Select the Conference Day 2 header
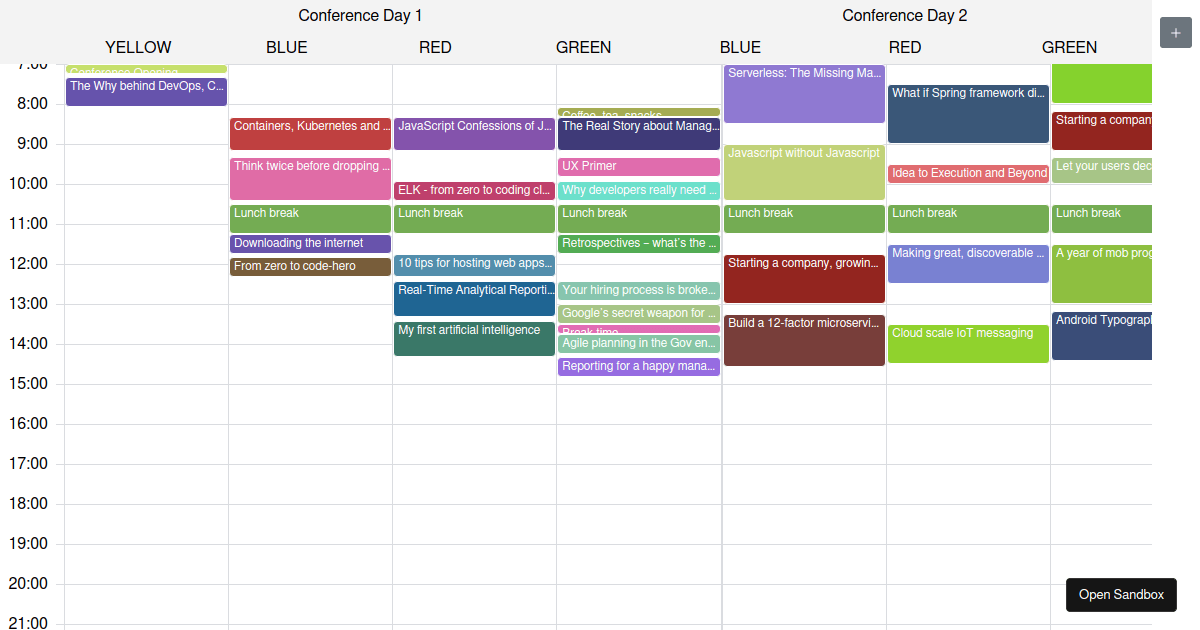This screenshot has height=630, width=1200. click(905, 15)
